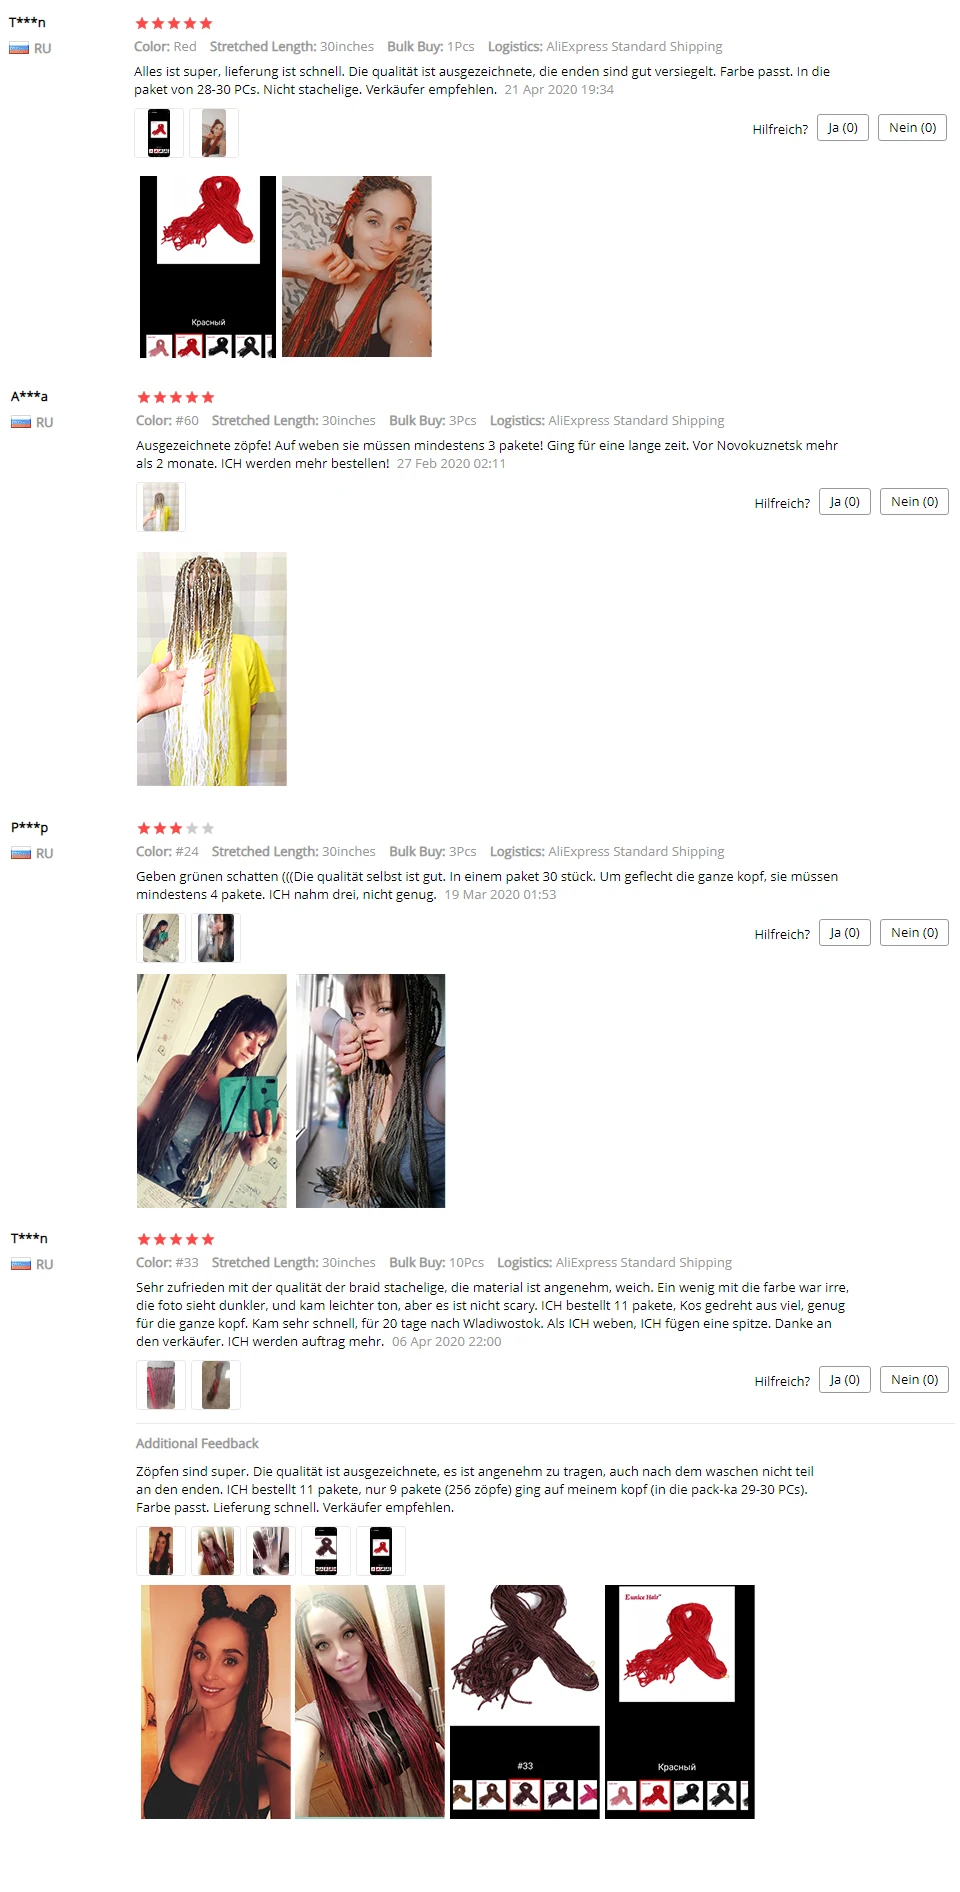960x1892 pixels.
Task: Open first small thumbnail in P***p's review
Action: coord(161,938)
